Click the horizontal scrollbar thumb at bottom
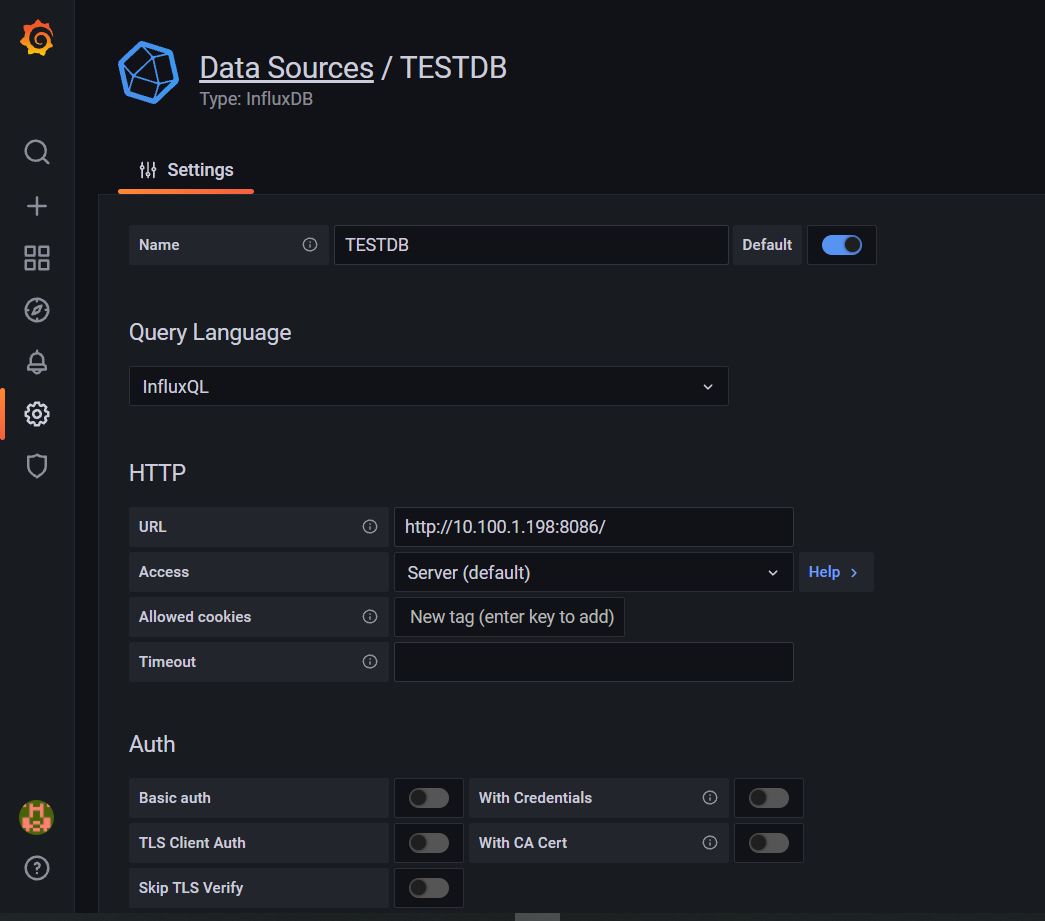The image size is (1045, 921). point(537,917)
